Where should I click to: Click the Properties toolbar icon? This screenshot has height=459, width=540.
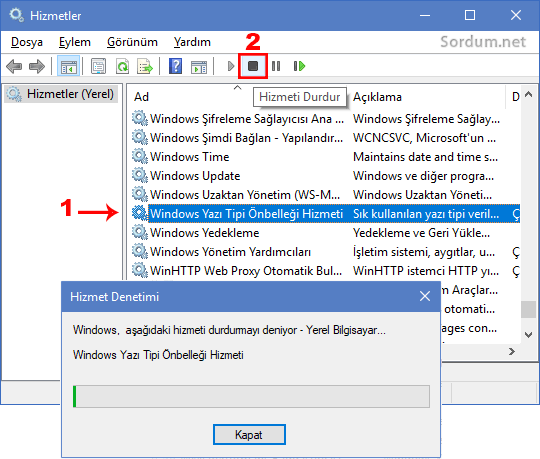[x=98, y=66]
